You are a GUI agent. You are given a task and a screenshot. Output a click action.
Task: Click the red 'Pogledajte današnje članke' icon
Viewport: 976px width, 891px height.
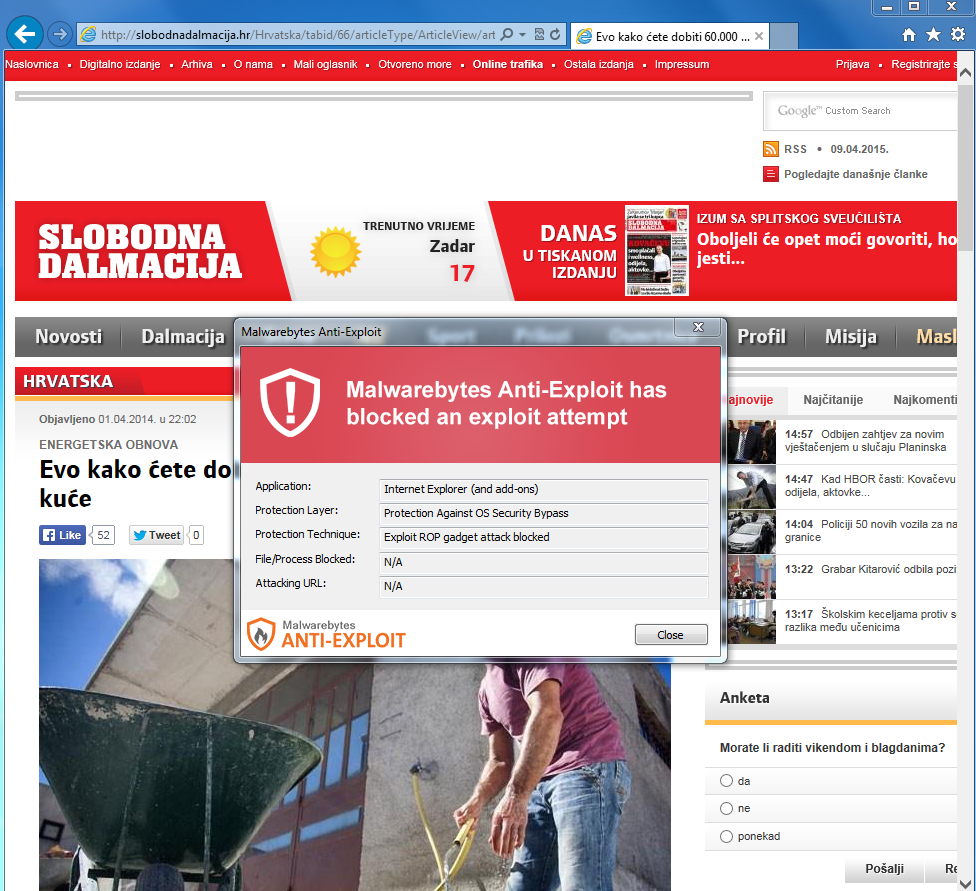coord(771,174)
